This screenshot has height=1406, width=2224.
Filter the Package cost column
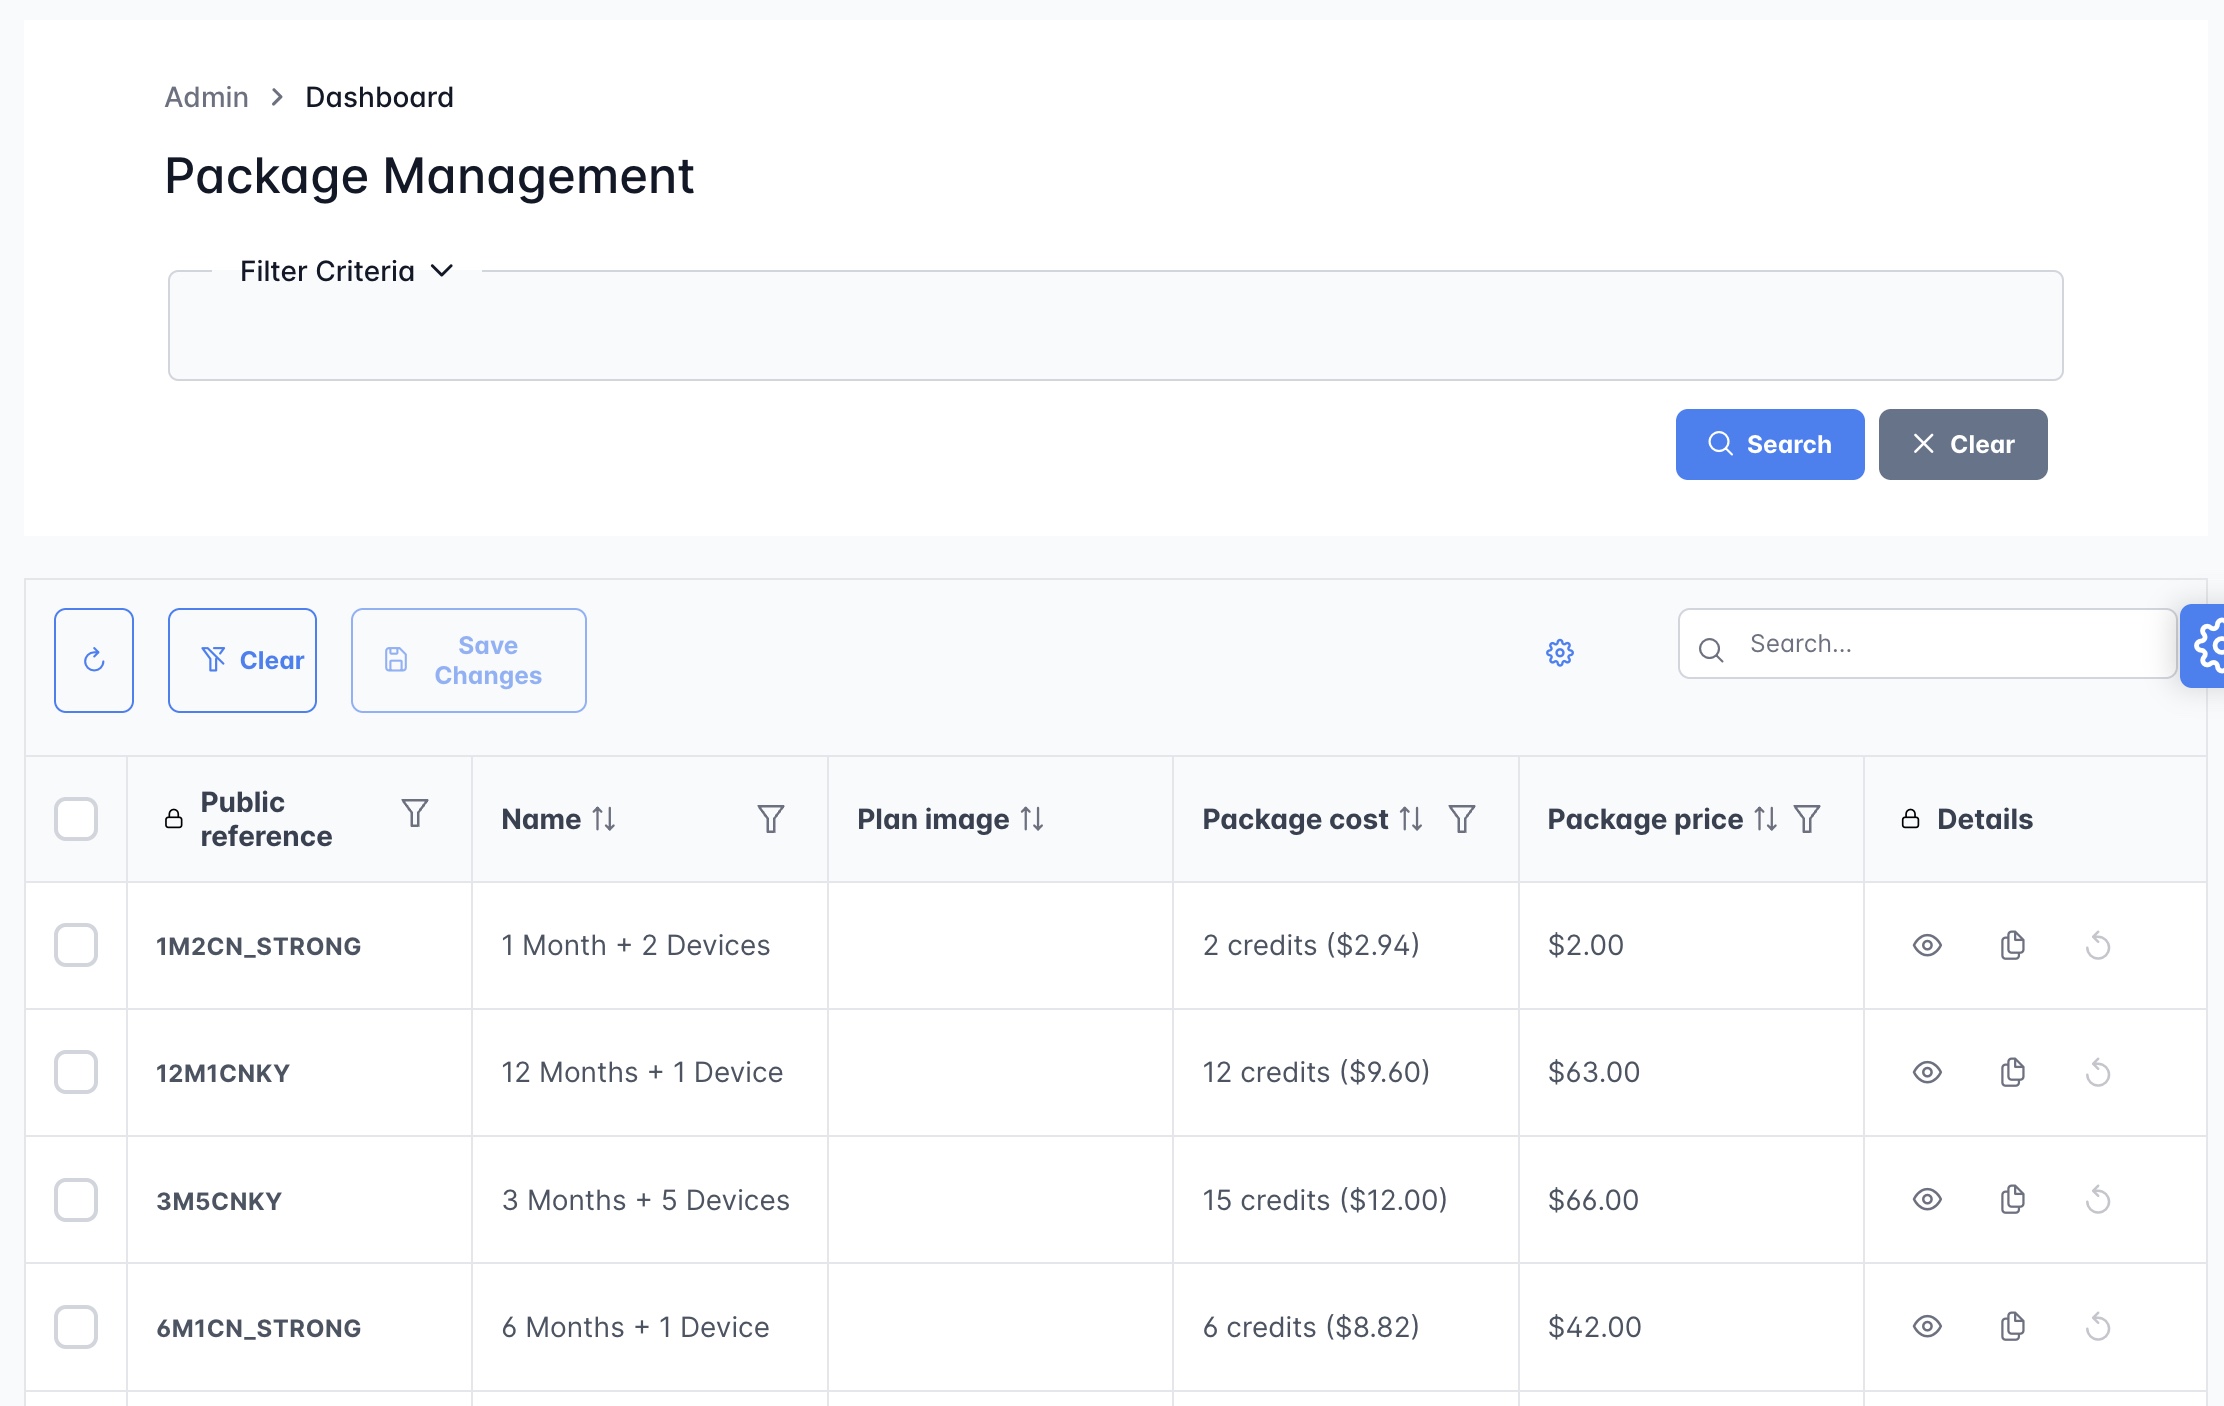1462,819
